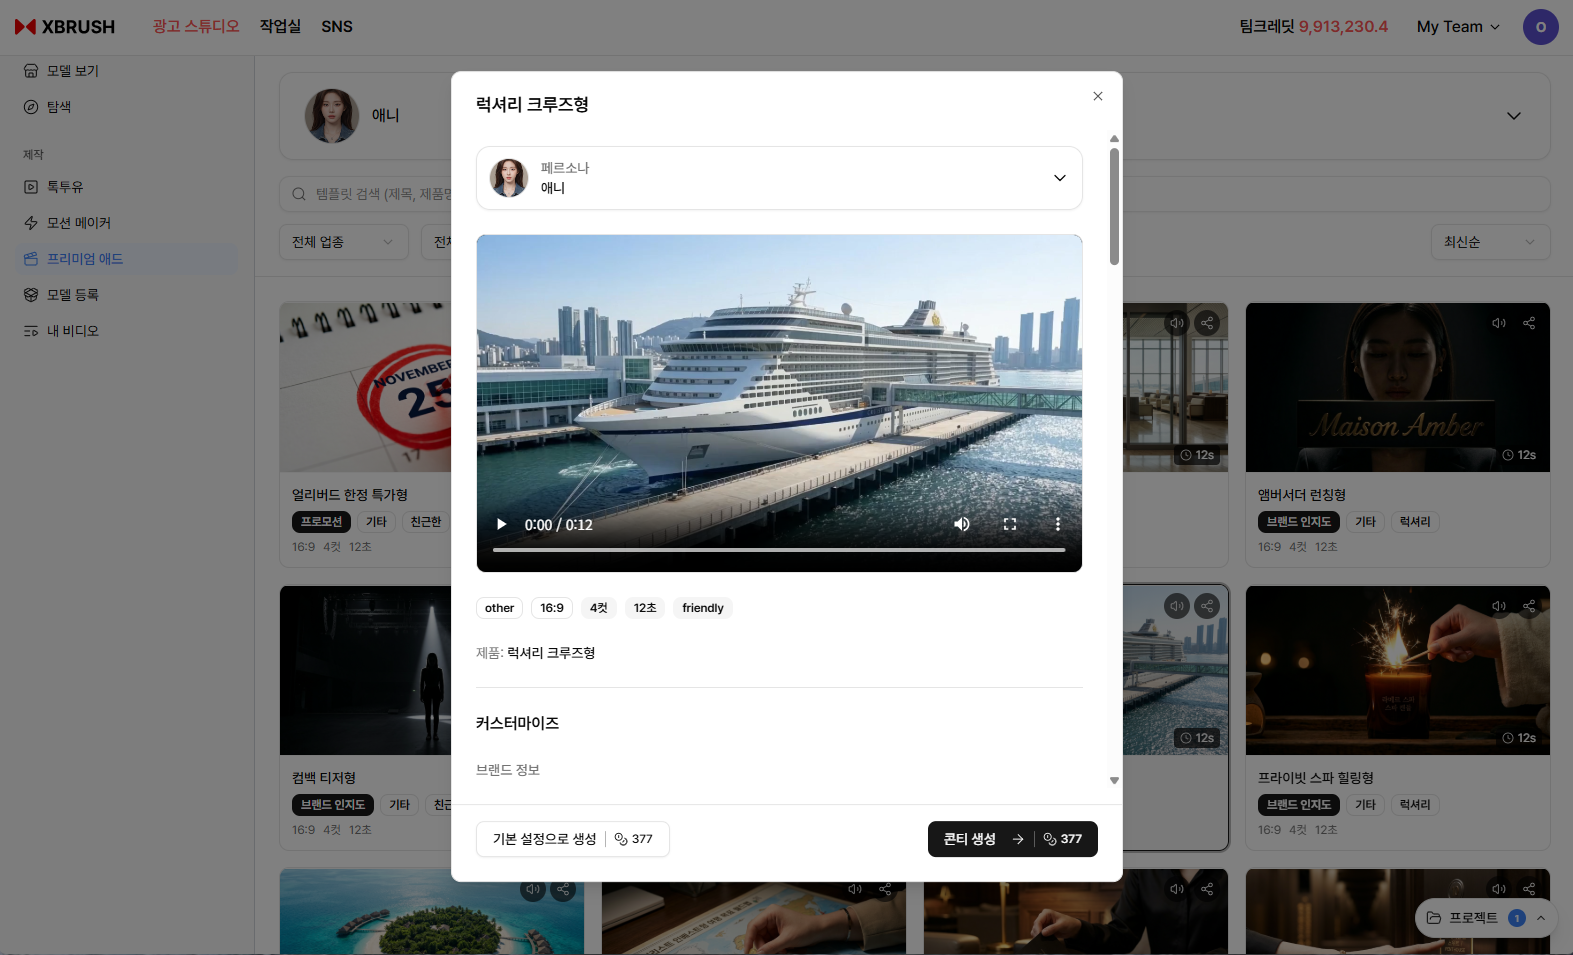
Task: Click the 콘티 생성 button
Action: click(1012, 839)
